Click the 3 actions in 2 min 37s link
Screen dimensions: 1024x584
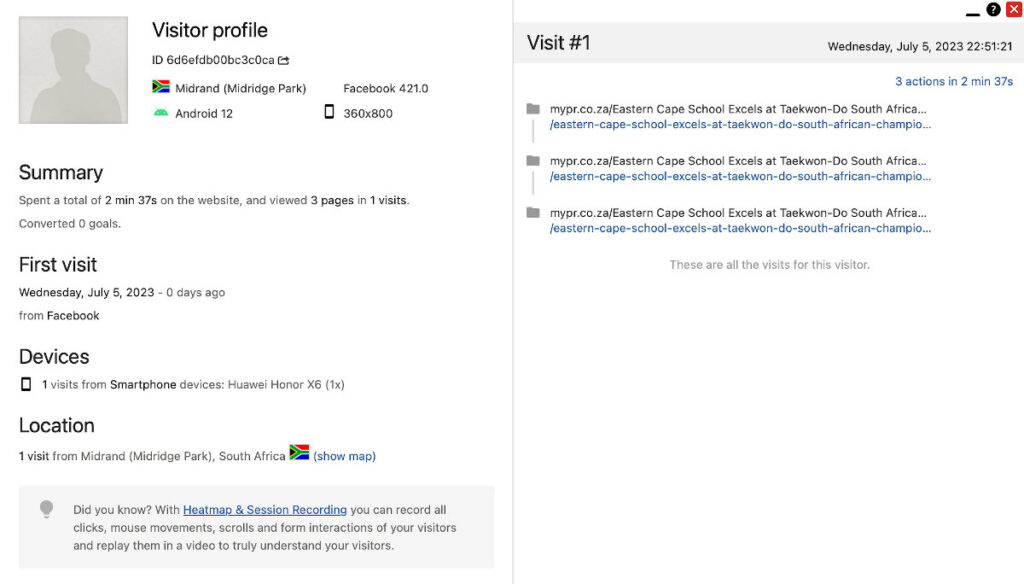point(953,82)
